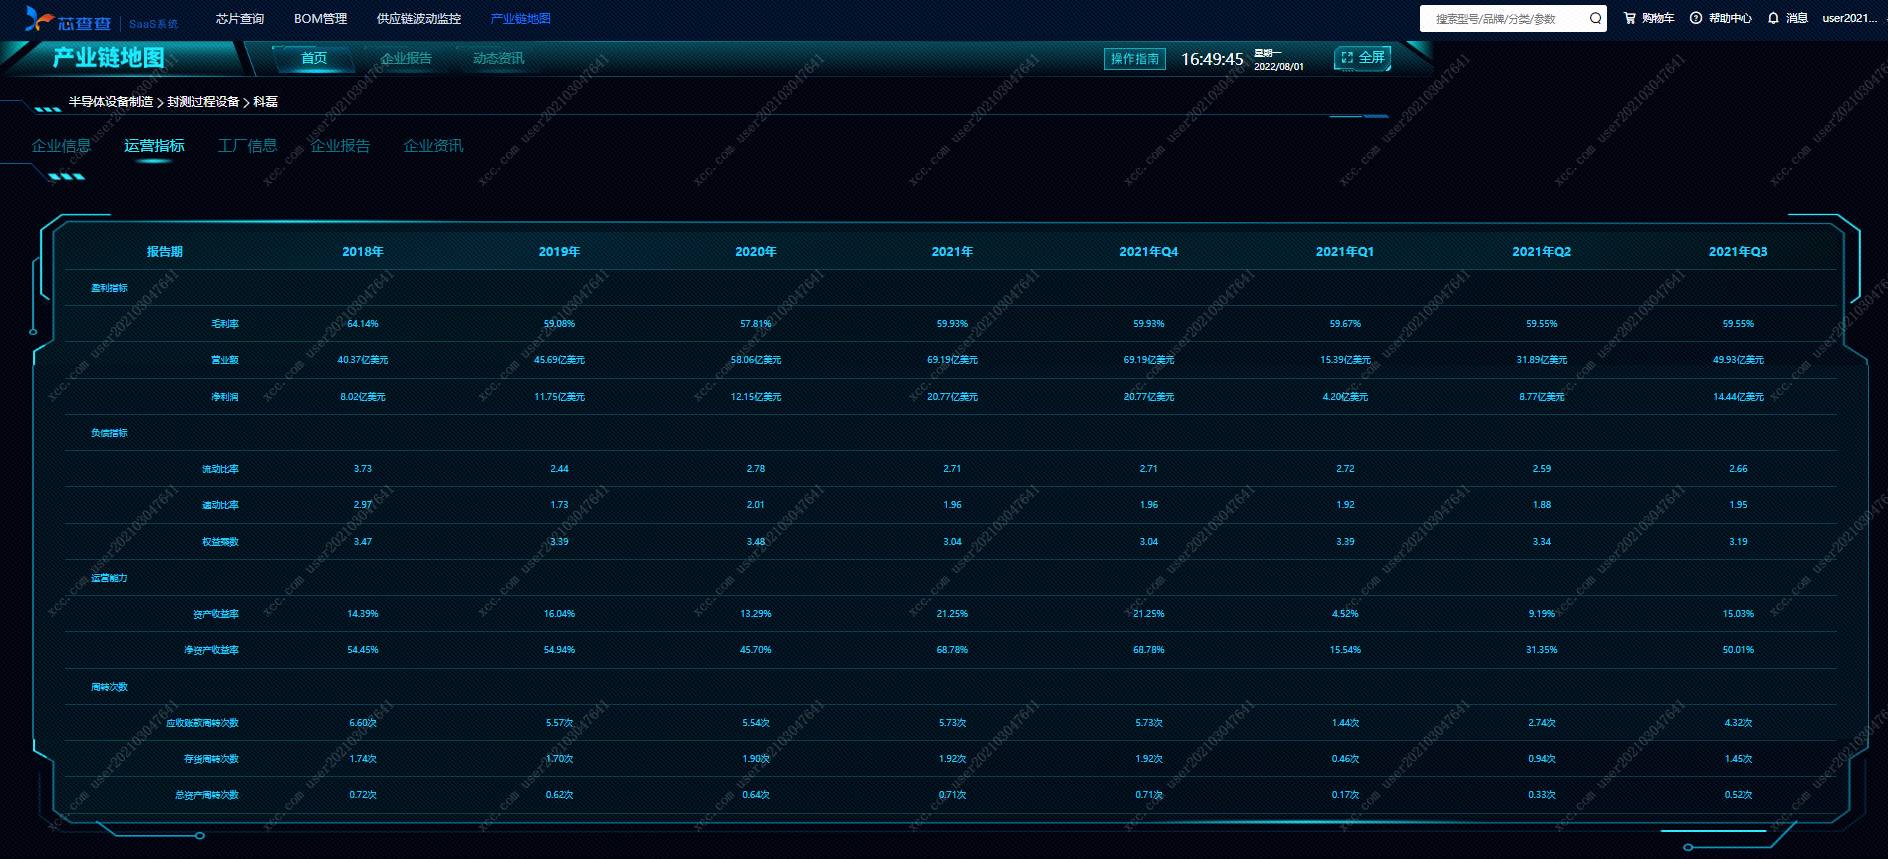The width and height of the screenshot is (1888, 859).
Task: Click 2018 quick ratio value 2.97
Action: tap(363, 505)
